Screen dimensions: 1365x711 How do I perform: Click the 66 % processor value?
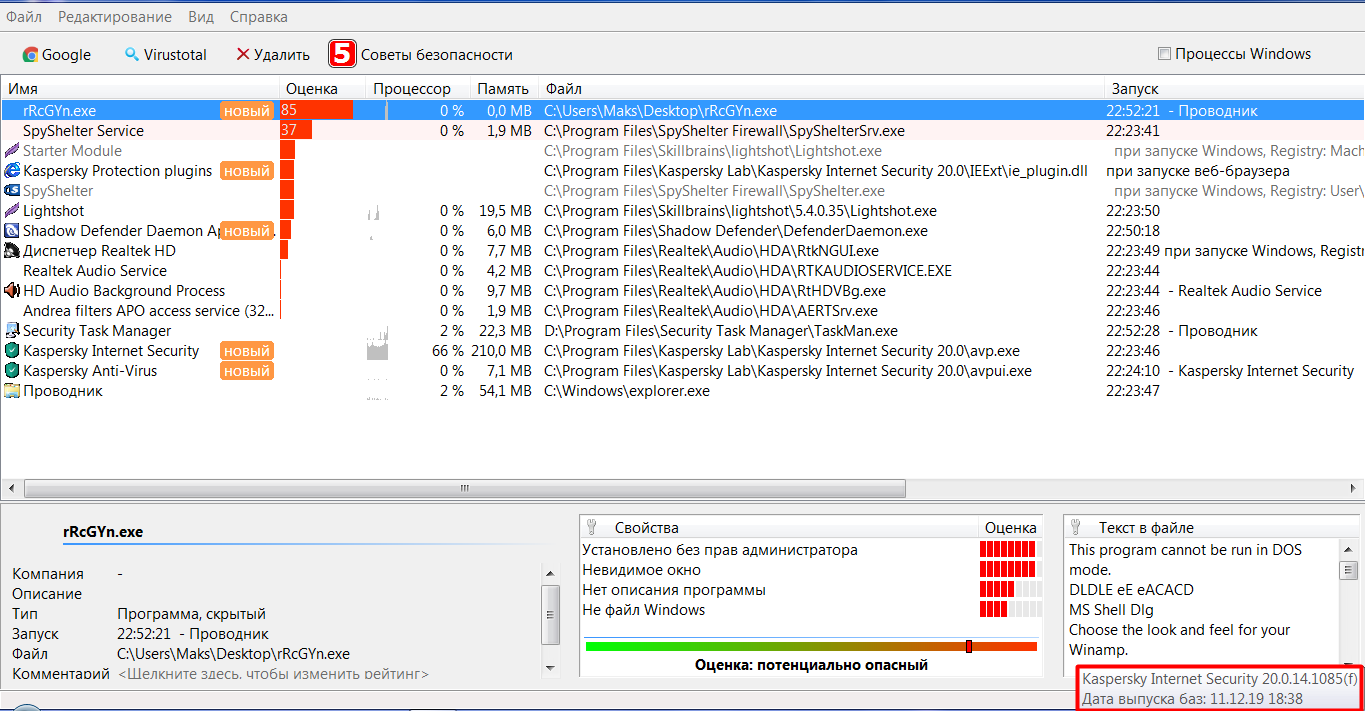coord(448,351)
